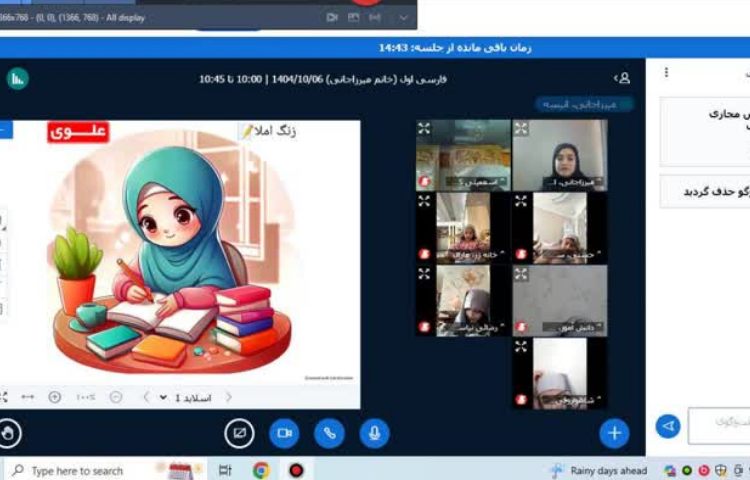Expand the recorder bar chevron
750x480 pixels.
(x=404, y=18)
